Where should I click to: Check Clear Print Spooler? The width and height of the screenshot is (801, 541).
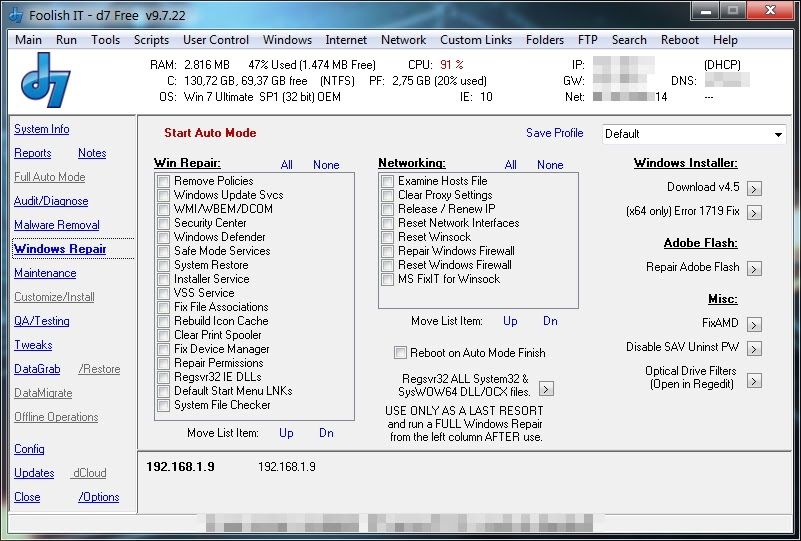[x=163, y=335]
